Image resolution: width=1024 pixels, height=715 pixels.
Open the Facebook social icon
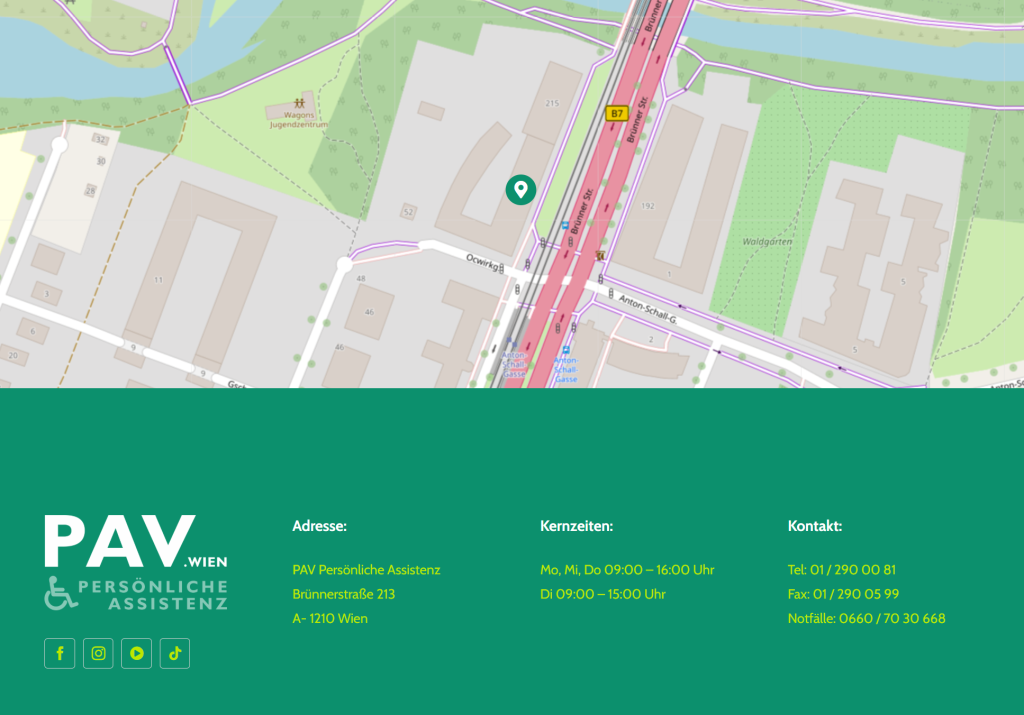(60, 653)
